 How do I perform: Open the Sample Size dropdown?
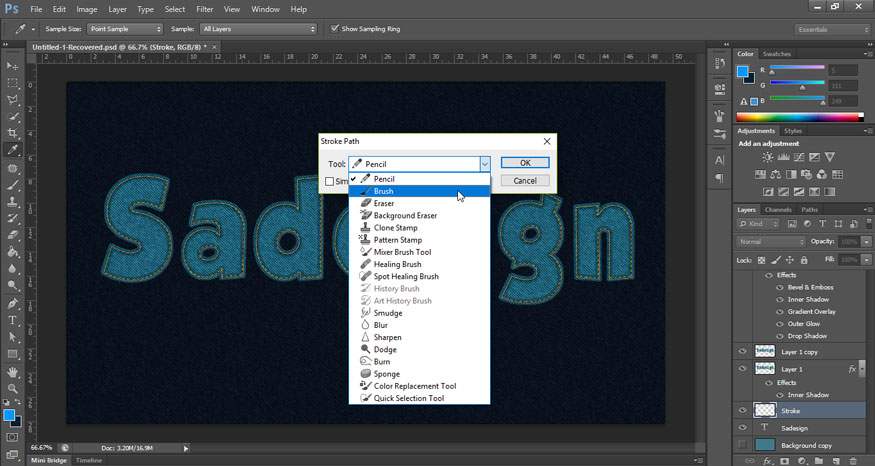(x=125, y=29)
